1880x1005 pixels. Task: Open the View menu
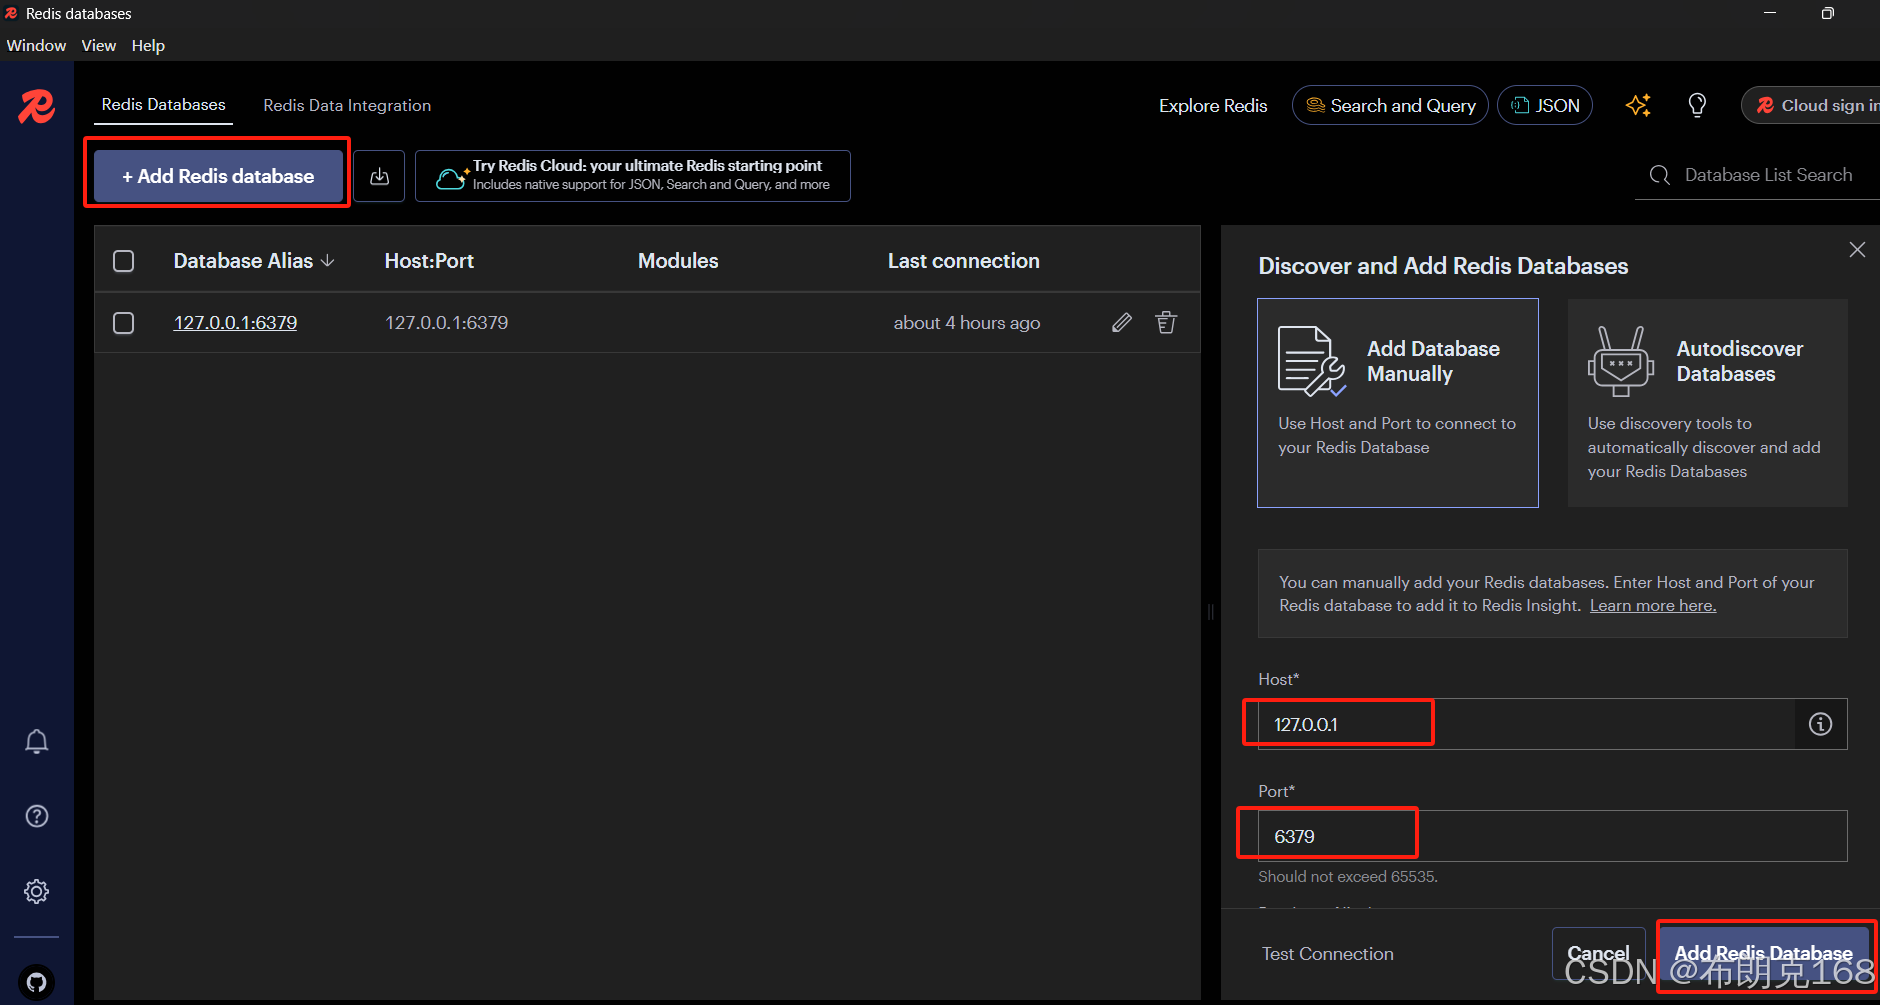tap(99, 46)
